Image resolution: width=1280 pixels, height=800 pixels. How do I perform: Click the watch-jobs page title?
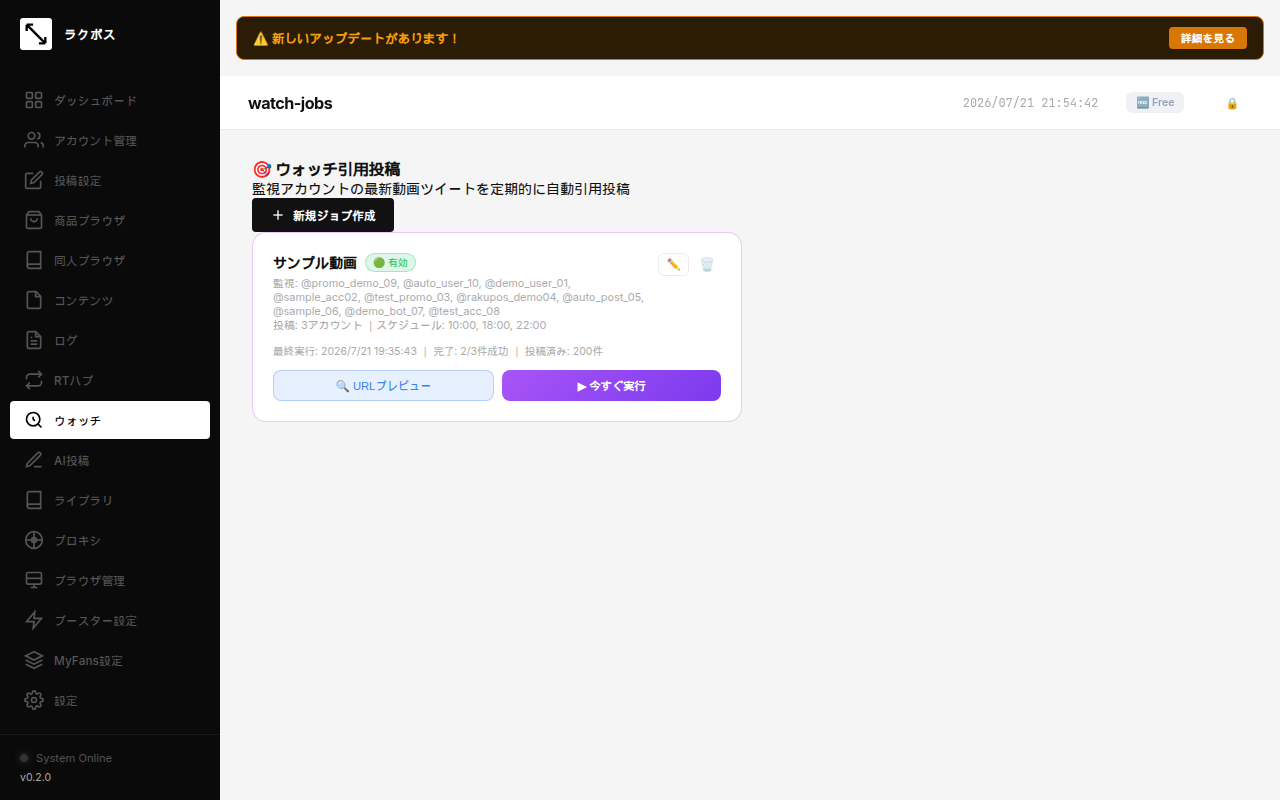click(x=290, y=103)
